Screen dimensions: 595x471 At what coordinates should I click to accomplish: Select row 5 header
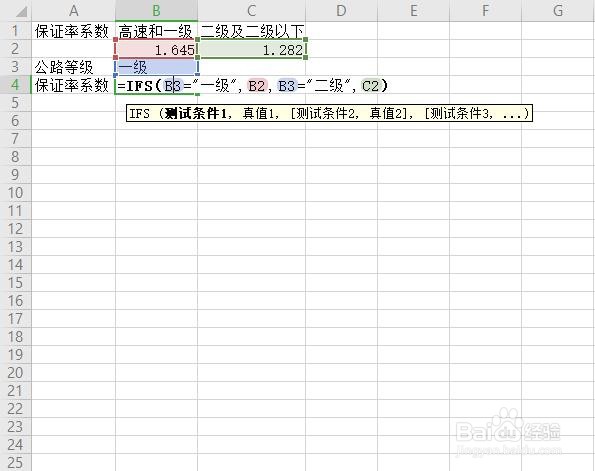pos(16,103)
